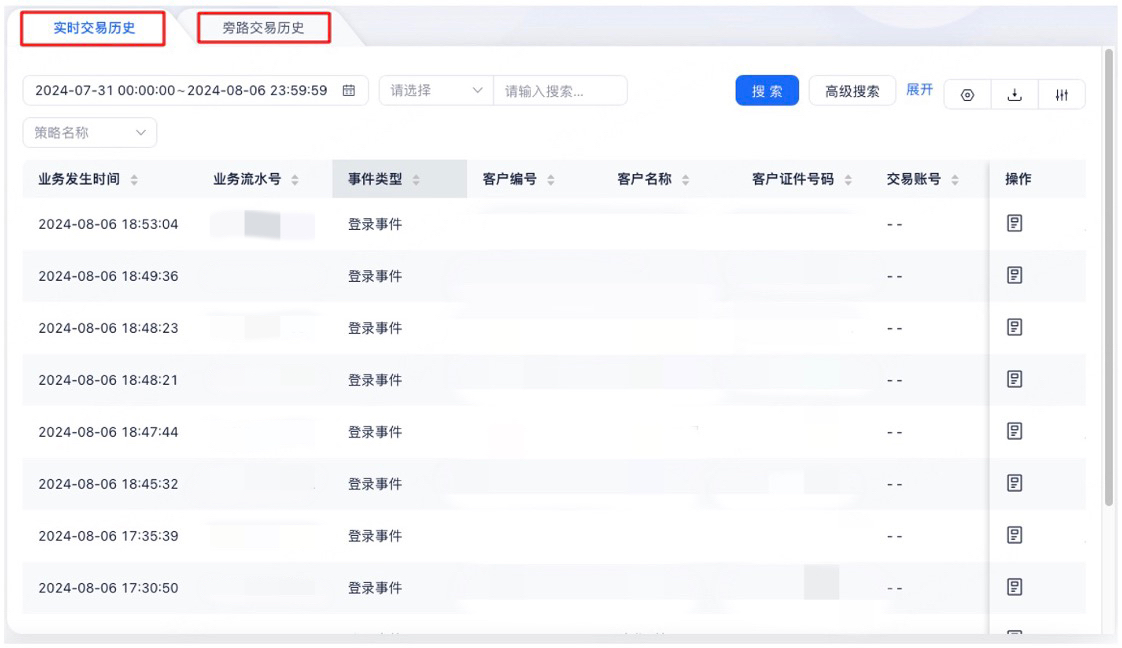Sort by 客户证件号码 column

(x=848, y=180)
